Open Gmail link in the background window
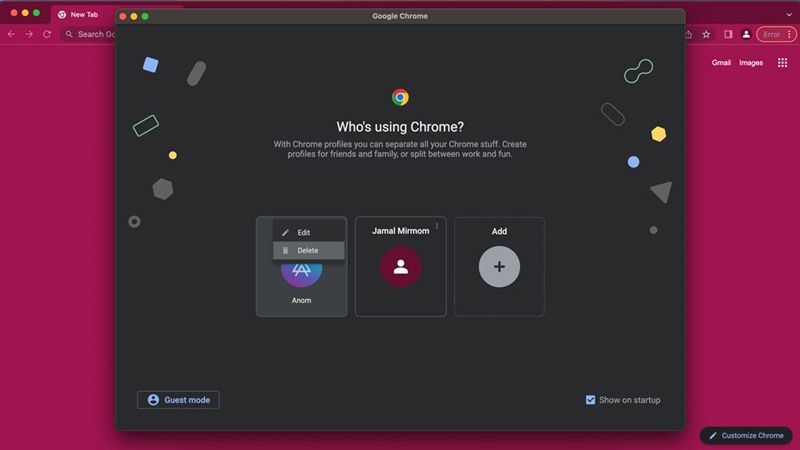 tap(721, 63)
